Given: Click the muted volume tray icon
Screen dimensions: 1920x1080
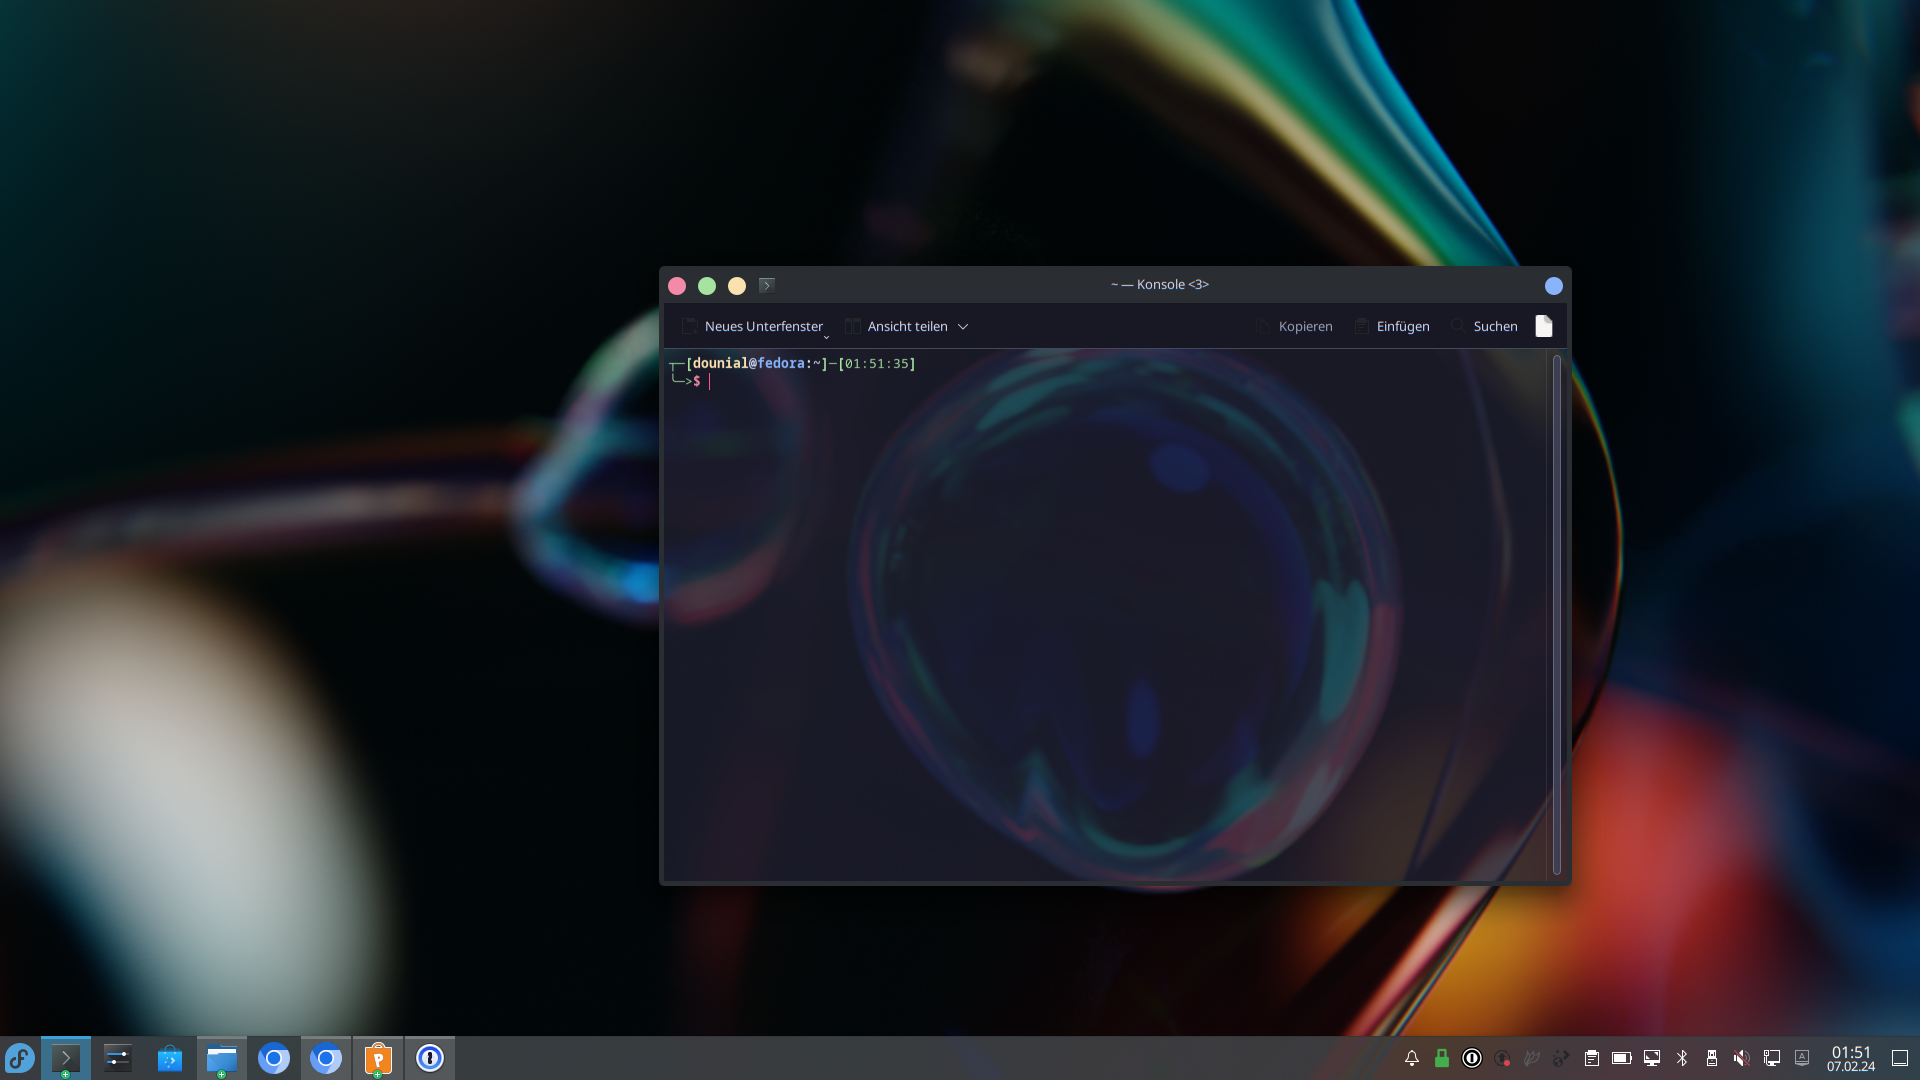Looking at the screenshot, I should [x=1742, y=1058].
